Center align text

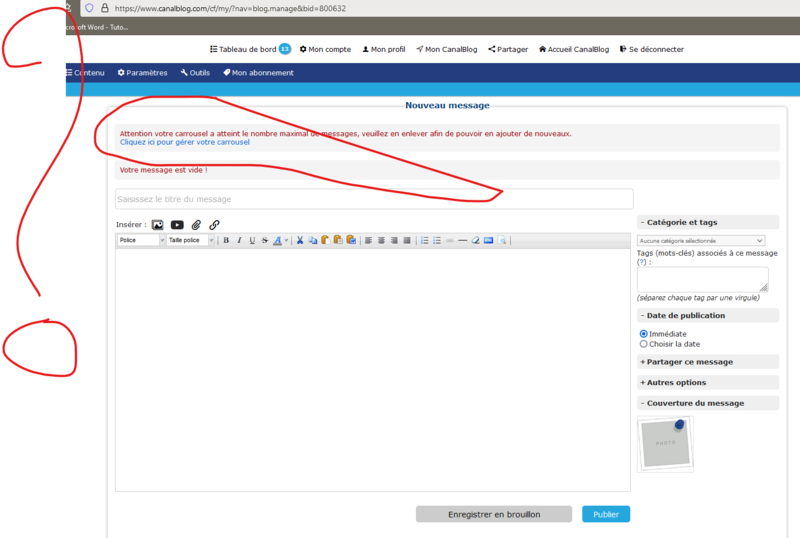pyautogui.click(x=381, y=240)
